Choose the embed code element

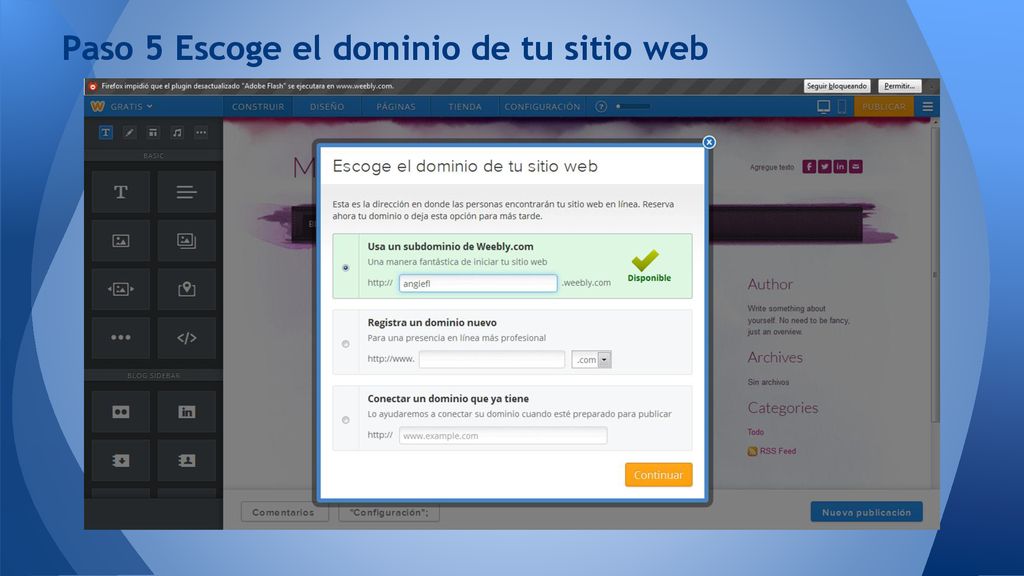click(x=186, y=338)
